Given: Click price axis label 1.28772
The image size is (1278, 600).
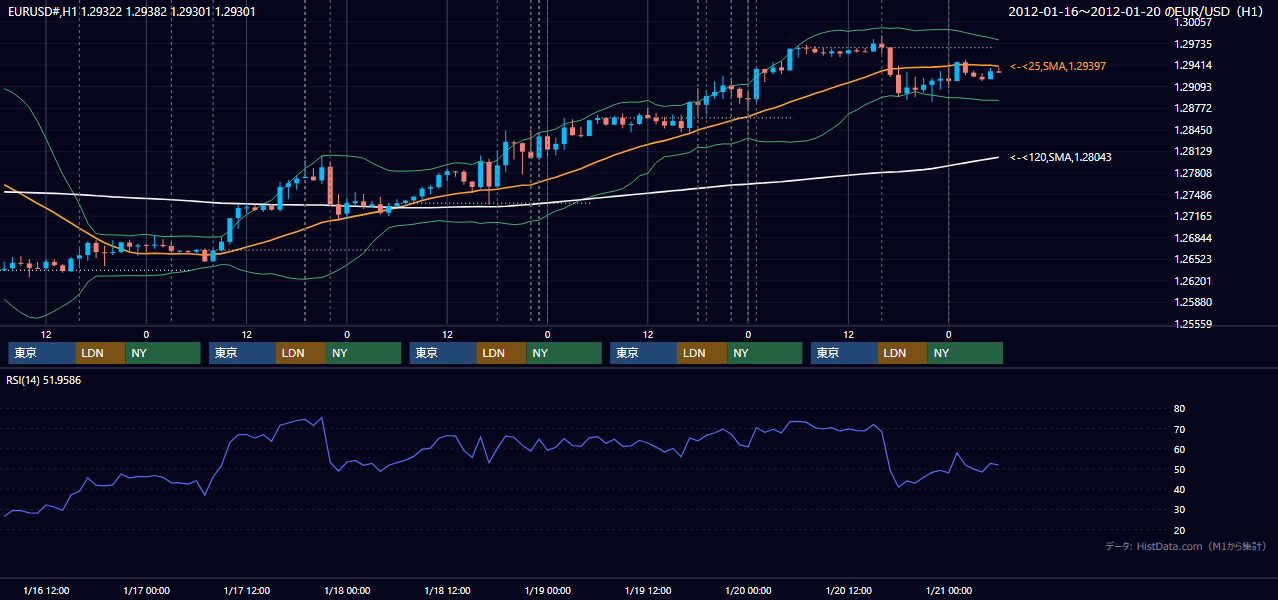Looking at the screenshot, I should (1193, 108).
